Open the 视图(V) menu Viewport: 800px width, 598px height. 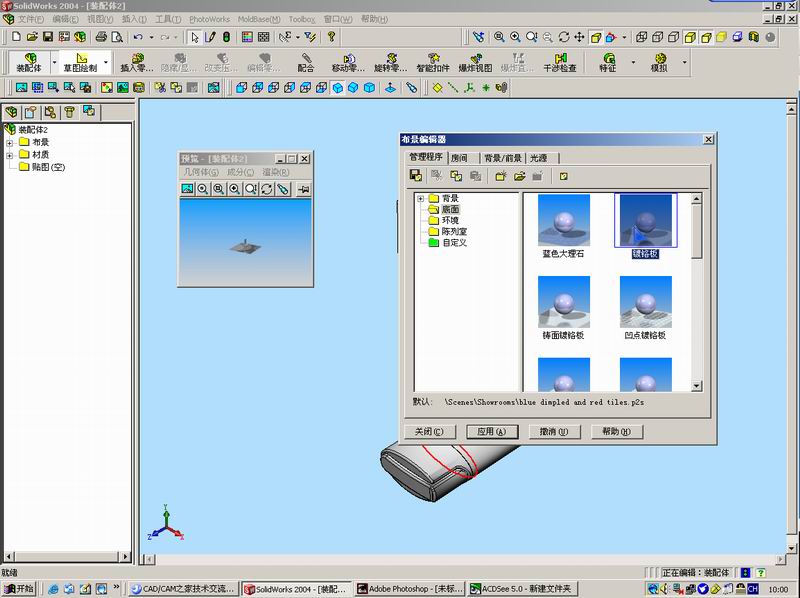click(100, 19)
